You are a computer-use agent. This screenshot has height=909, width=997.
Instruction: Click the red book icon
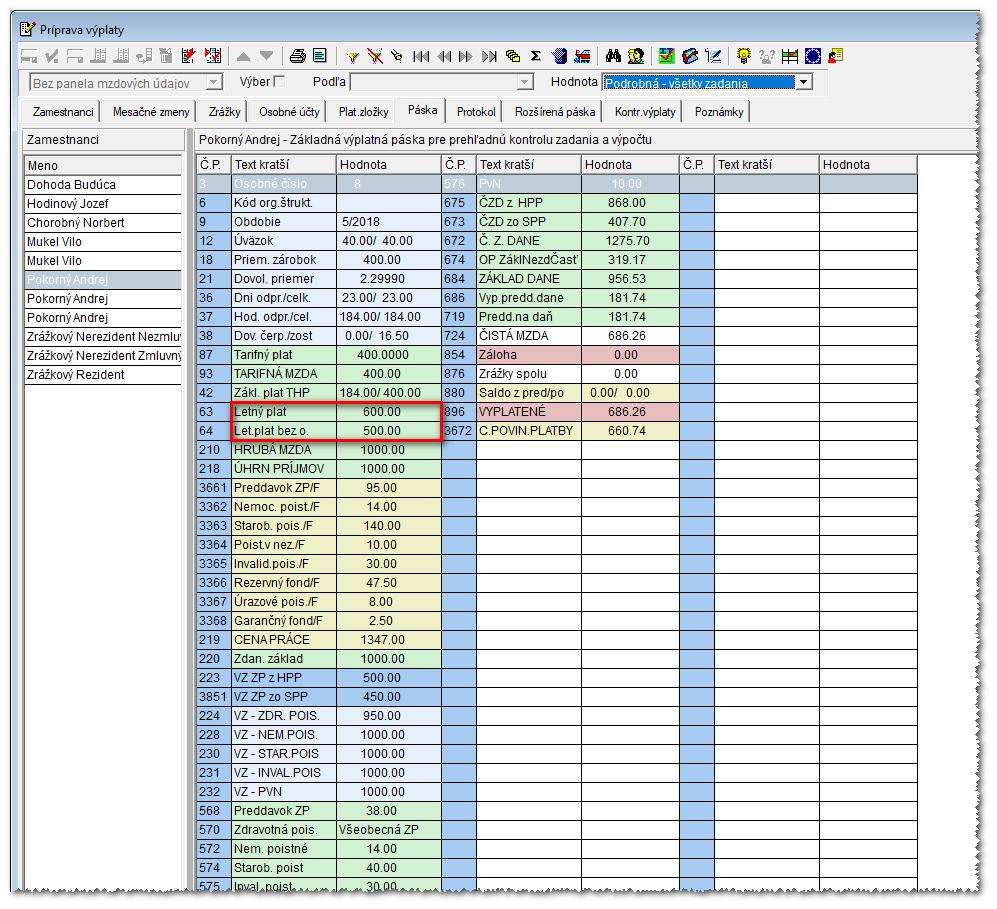click(690, 56)
